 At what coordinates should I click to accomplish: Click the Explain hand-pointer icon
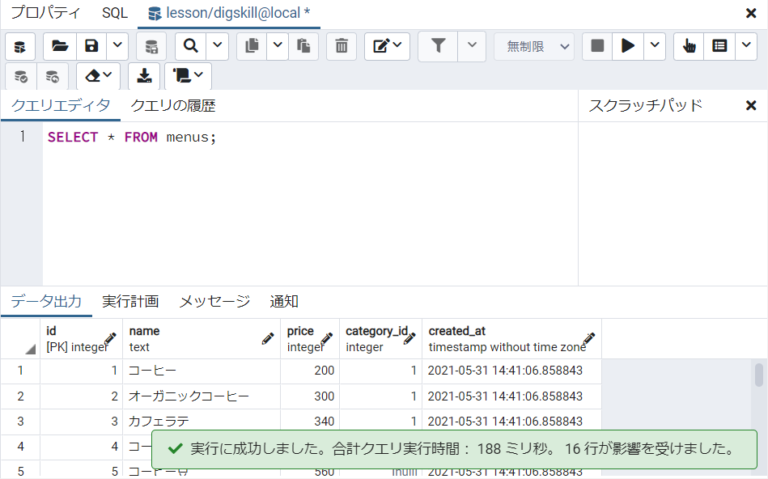689,46
